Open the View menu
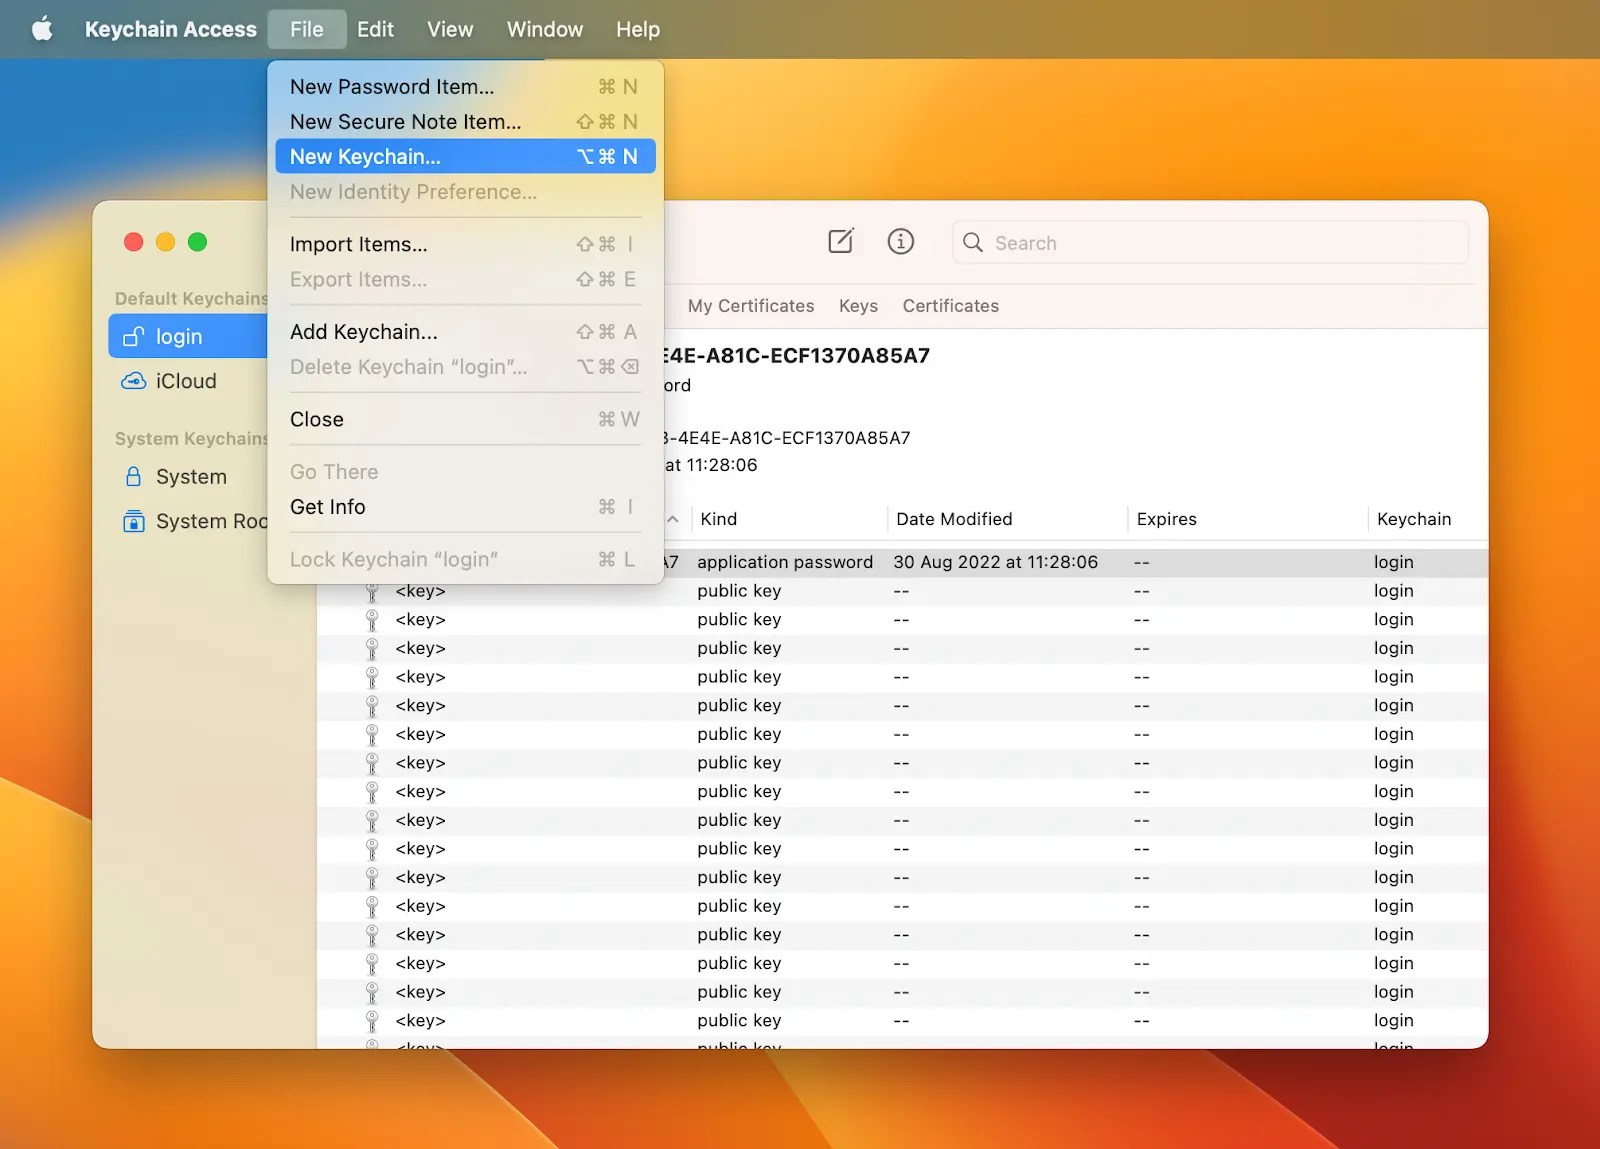The height and width of the screenshot is (1149, 1600). point(450,29)
